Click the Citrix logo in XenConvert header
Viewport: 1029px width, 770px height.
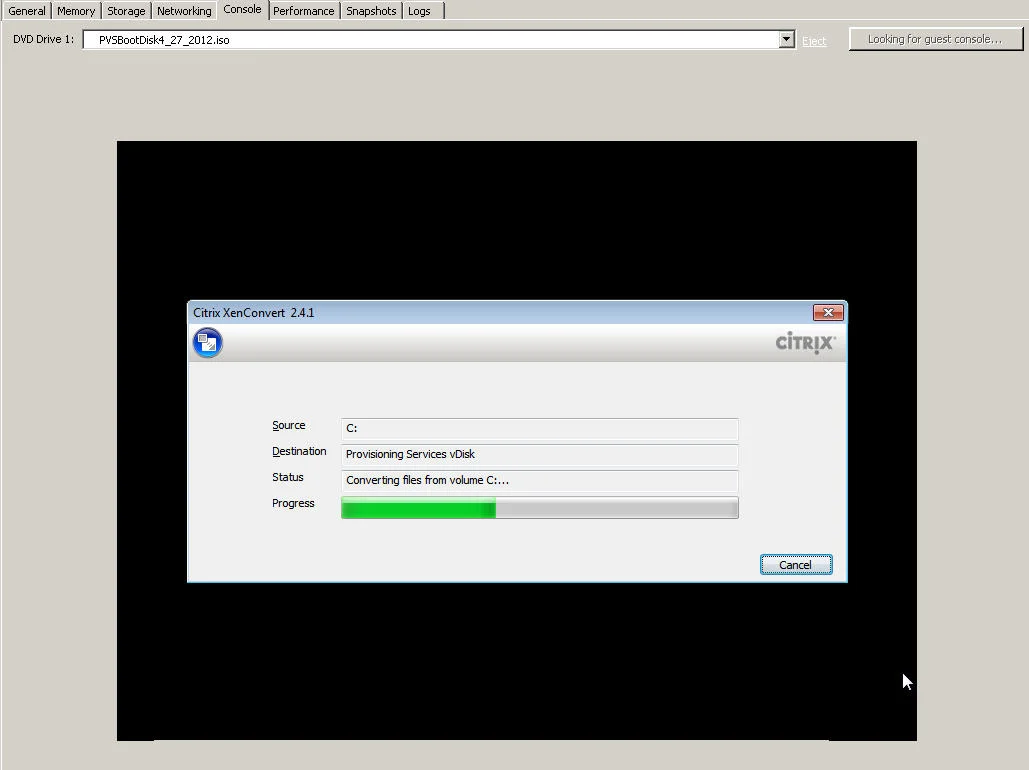[805, 343]
